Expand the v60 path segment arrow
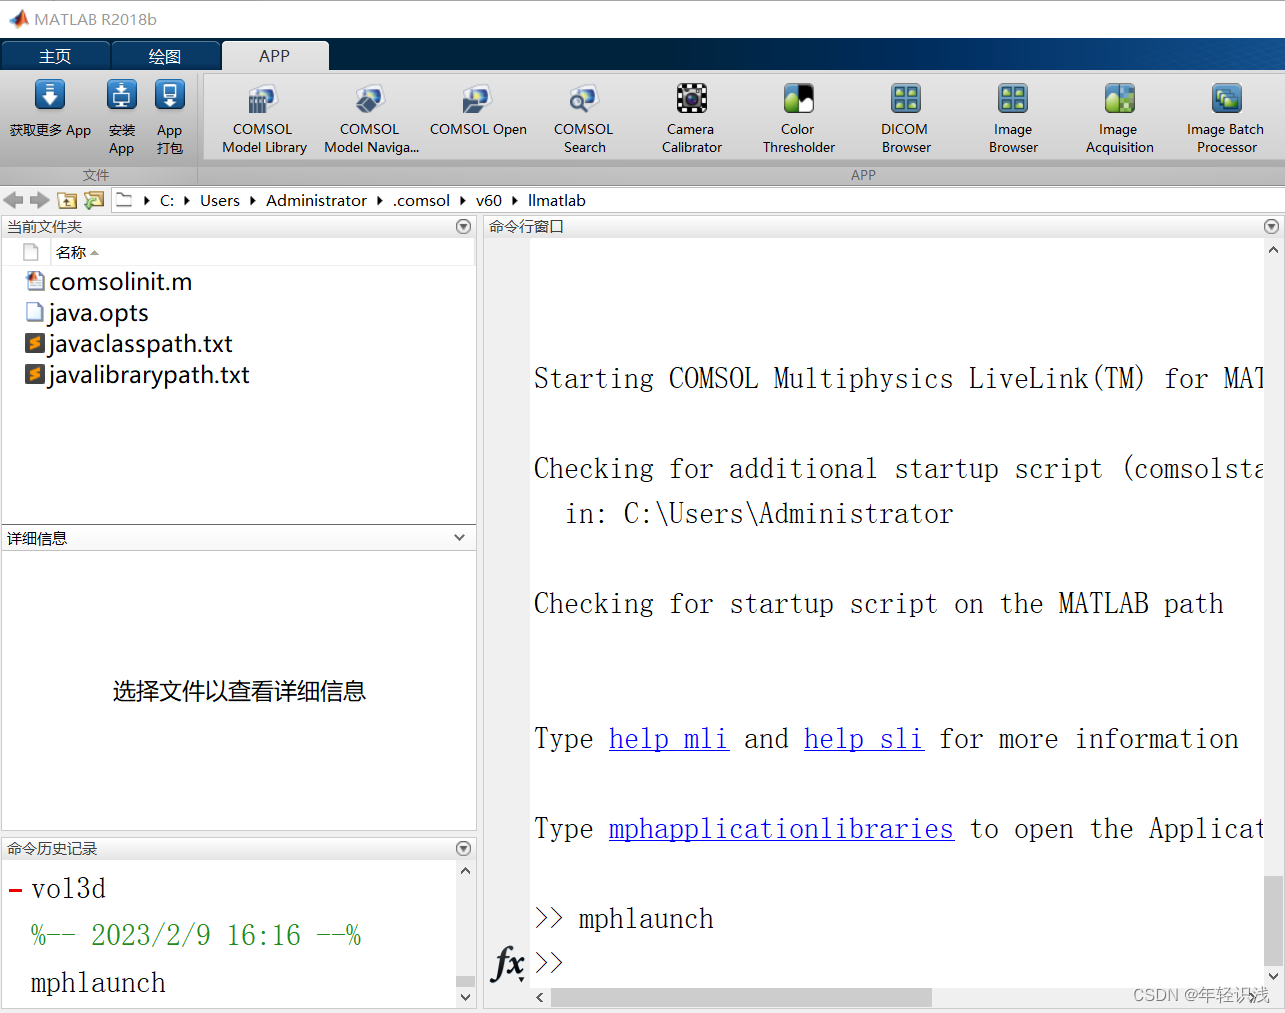Image resolution: width=1285 pixels, height=1013 pixels. click(x=515, y=200)
